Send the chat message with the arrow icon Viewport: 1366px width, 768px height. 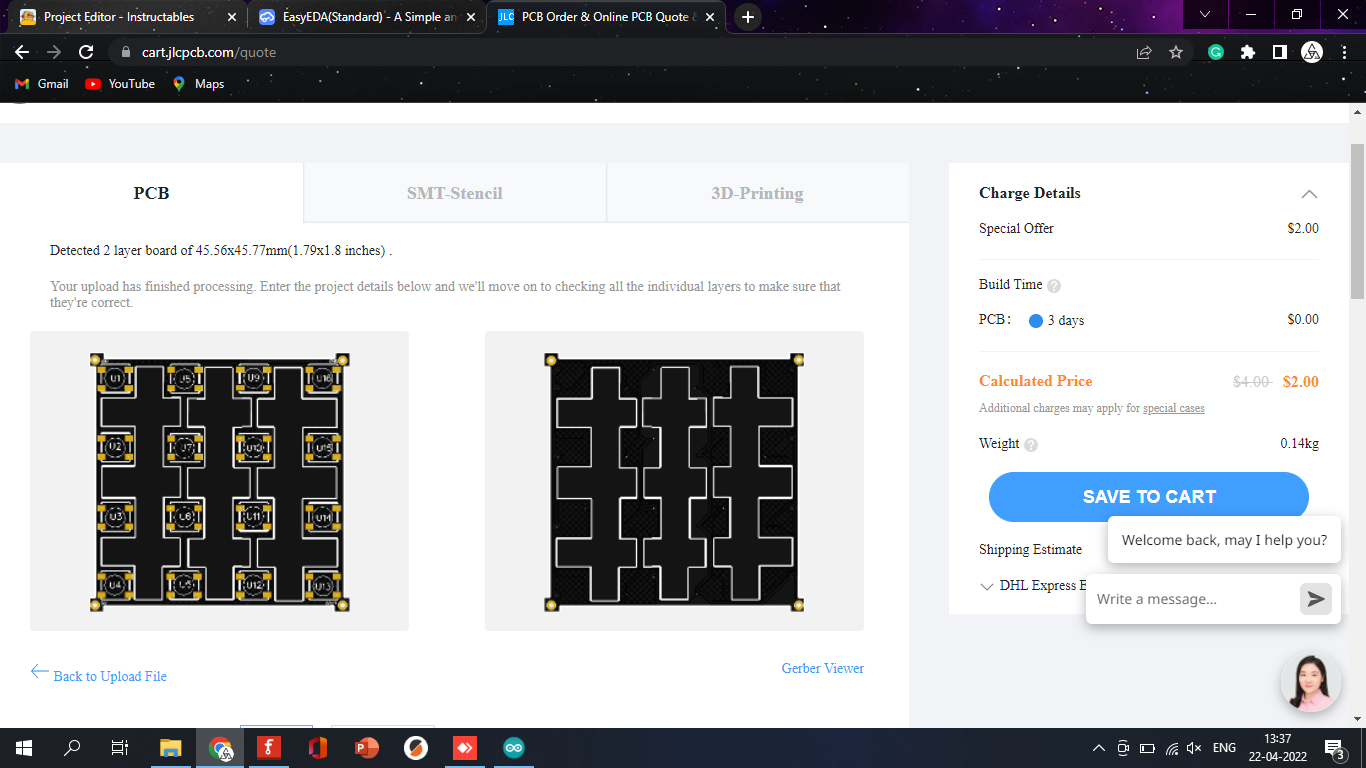pos(1314,598)
